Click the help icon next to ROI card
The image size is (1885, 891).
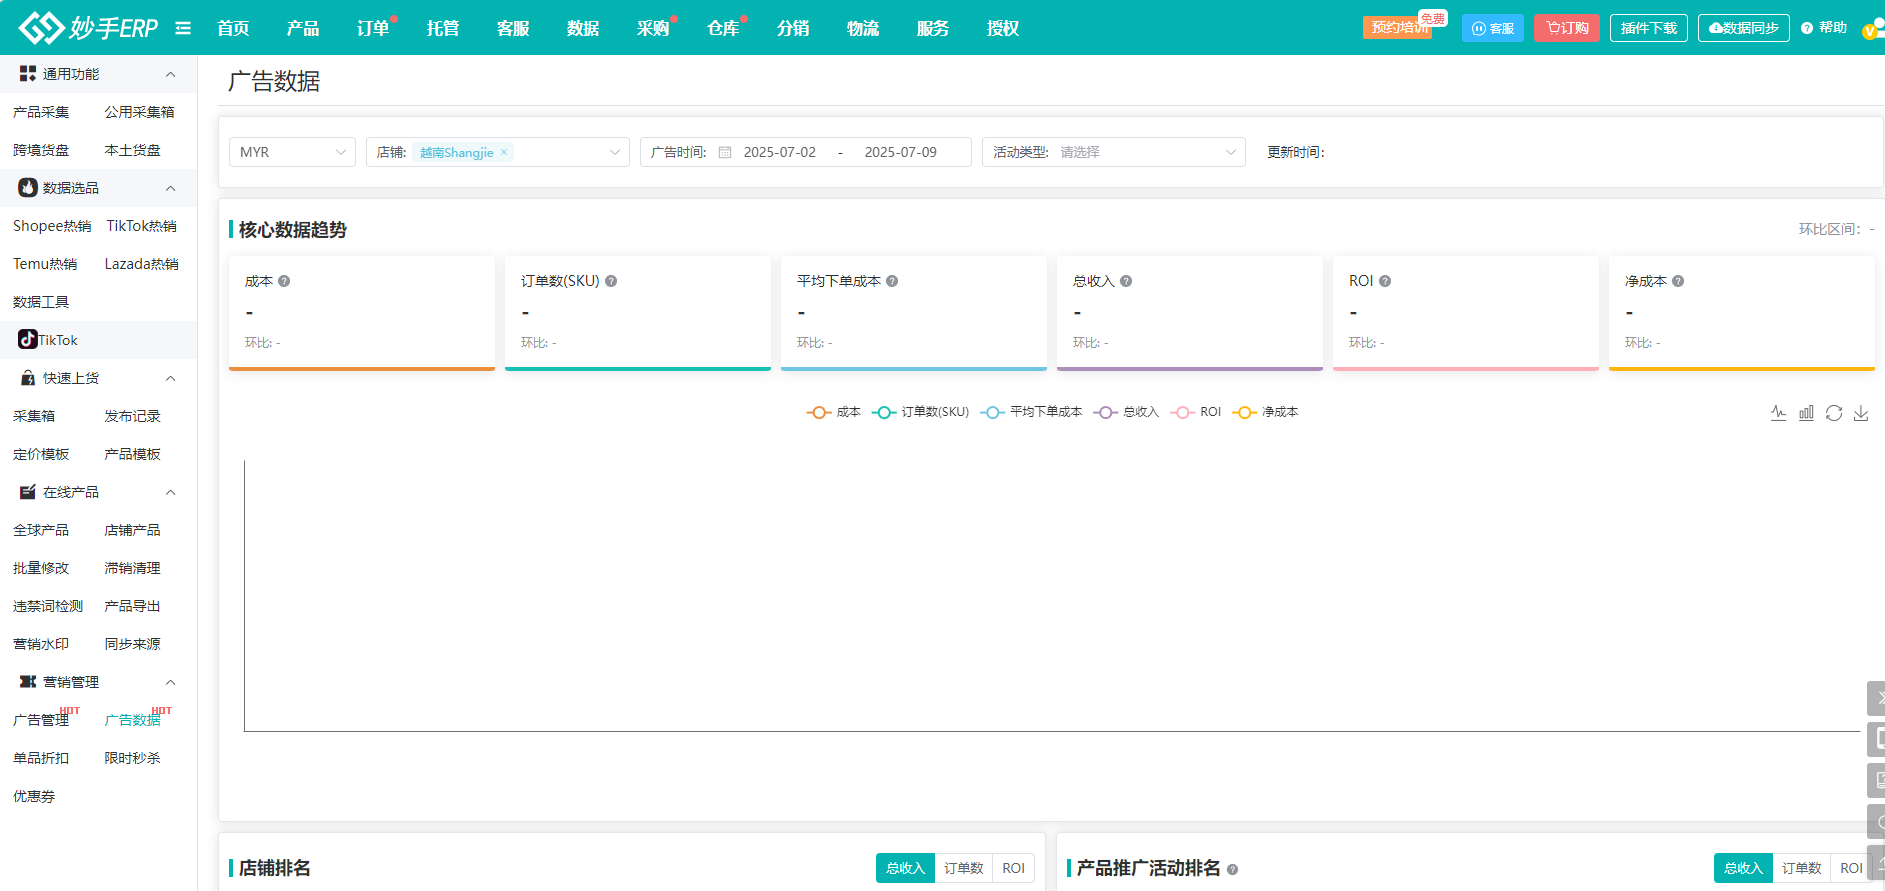click(1385, 281)
